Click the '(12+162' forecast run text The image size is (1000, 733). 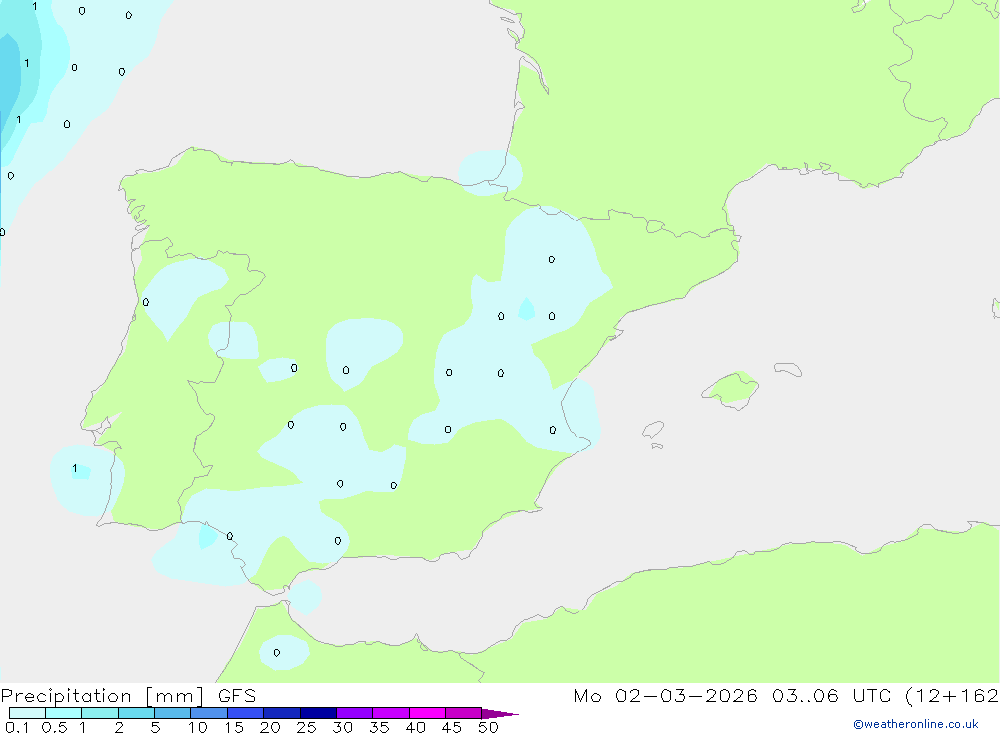coord(952,696)
